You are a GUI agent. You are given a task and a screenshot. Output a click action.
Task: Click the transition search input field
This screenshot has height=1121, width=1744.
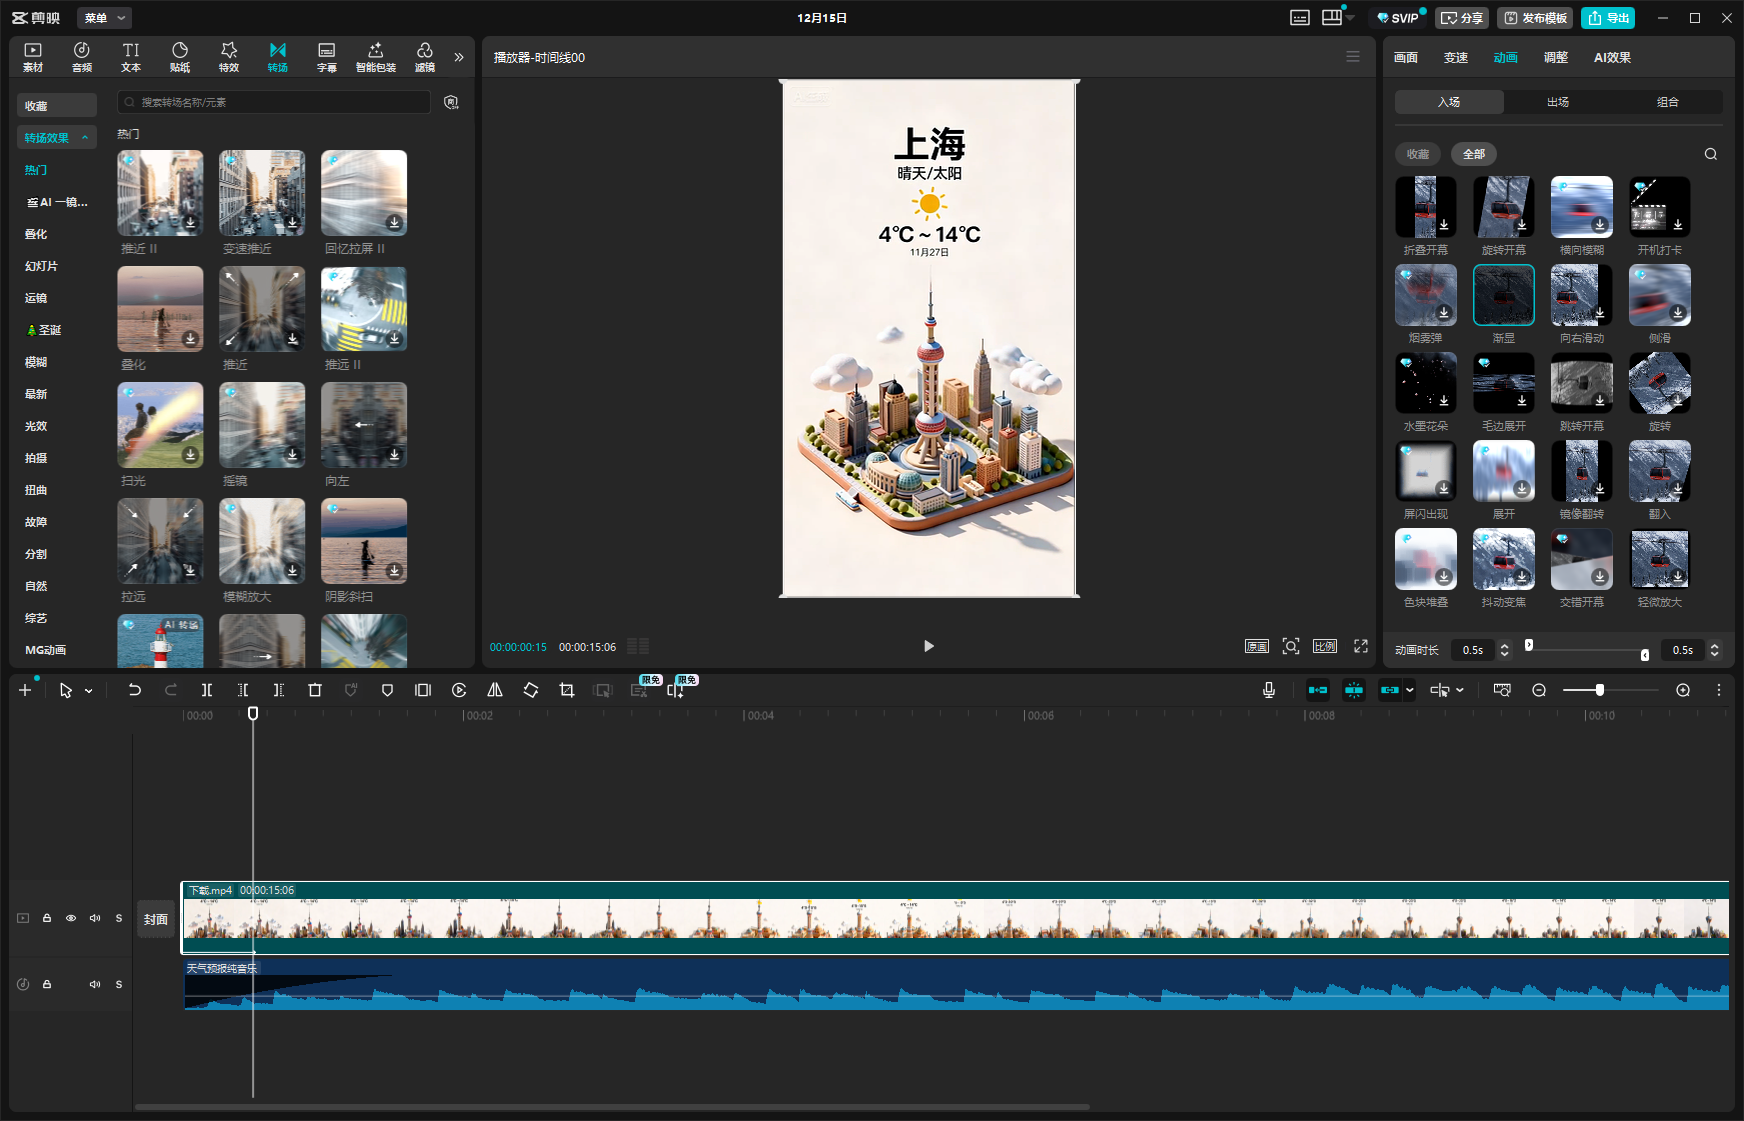[x=280, y=102]
